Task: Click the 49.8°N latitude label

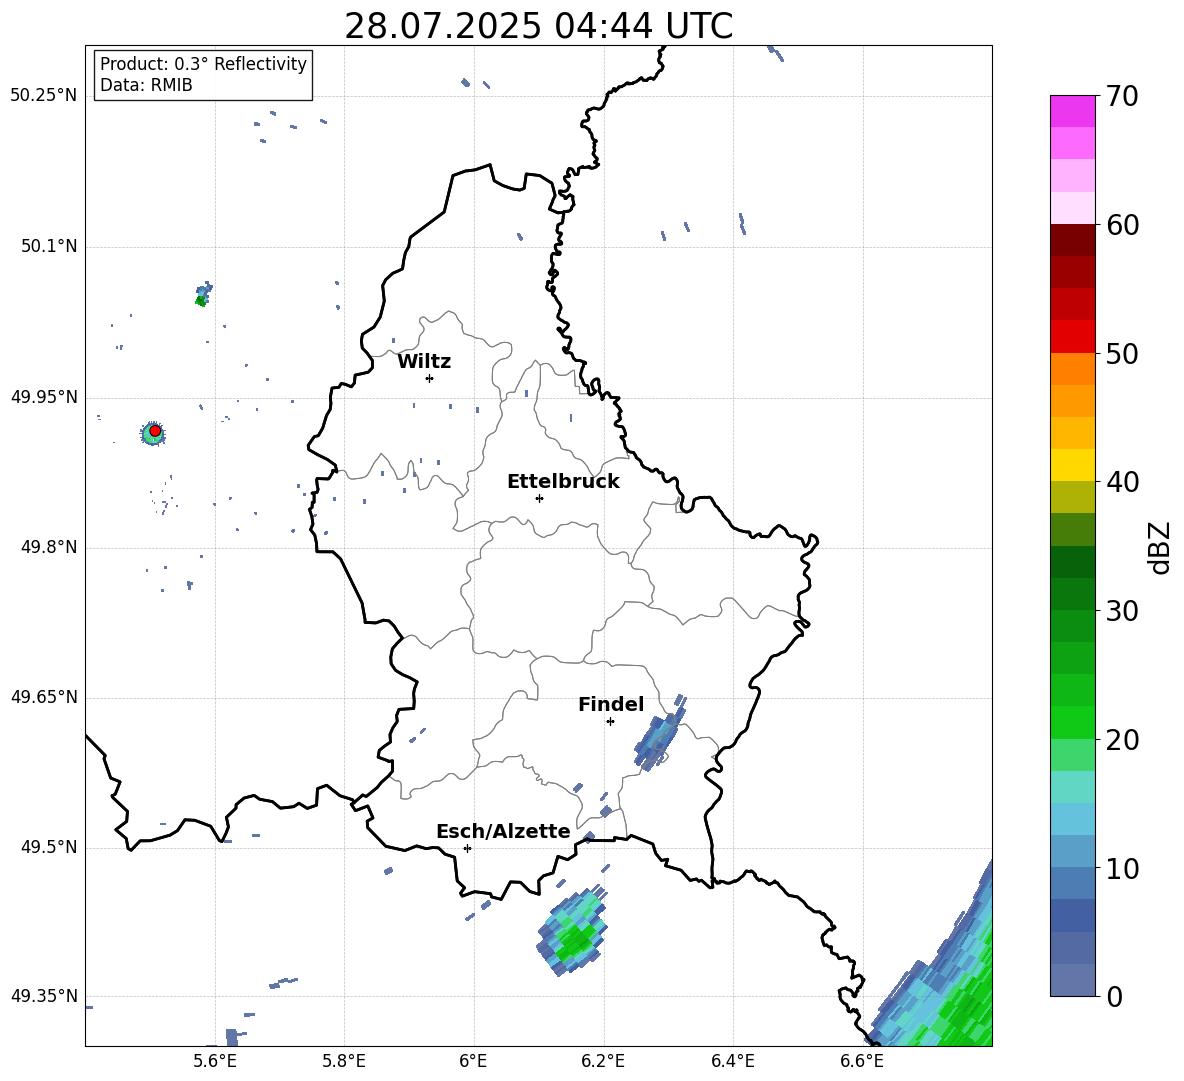Action: click(49, 547)
